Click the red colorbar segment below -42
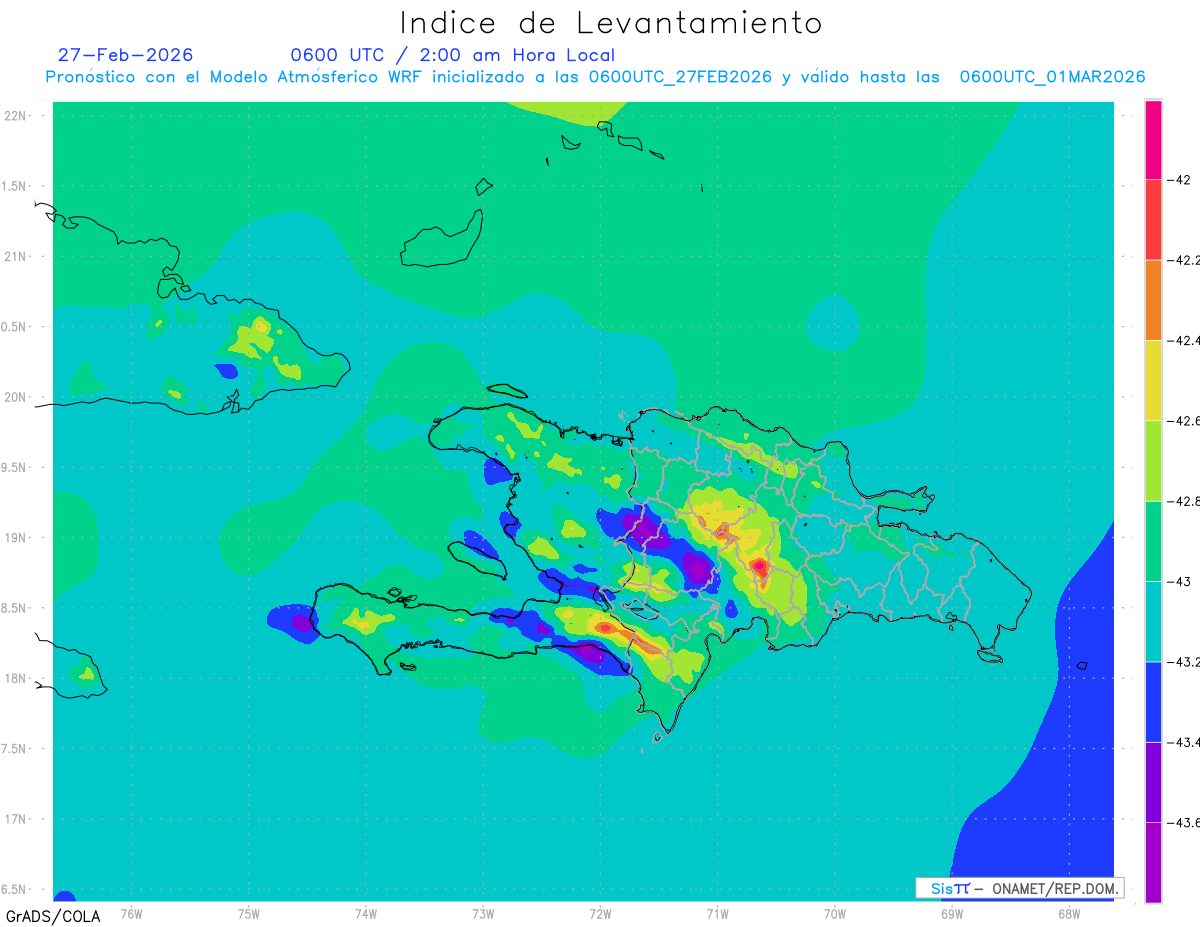The image size is (1200, 927). [x=1153, y=220]
